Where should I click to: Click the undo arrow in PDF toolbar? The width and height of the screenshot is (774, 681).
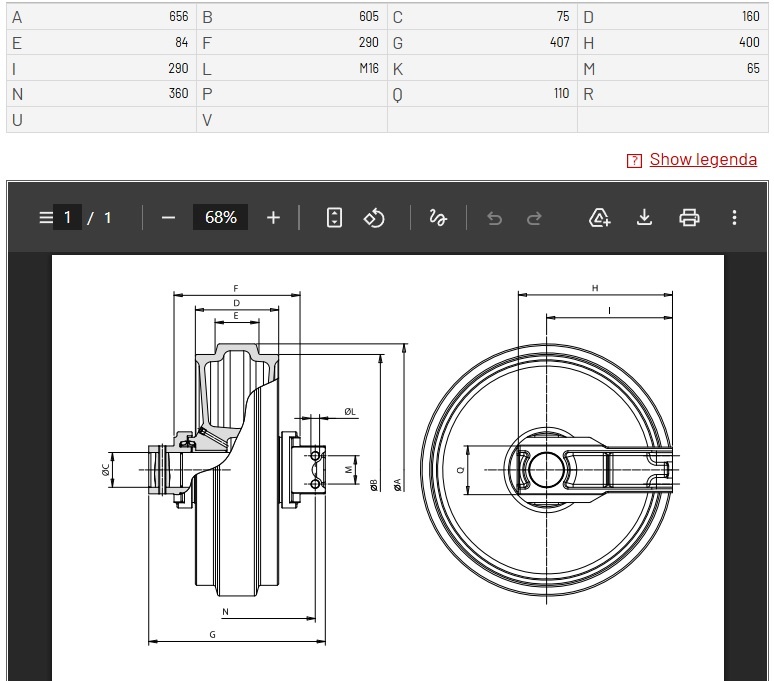[494, 218]
